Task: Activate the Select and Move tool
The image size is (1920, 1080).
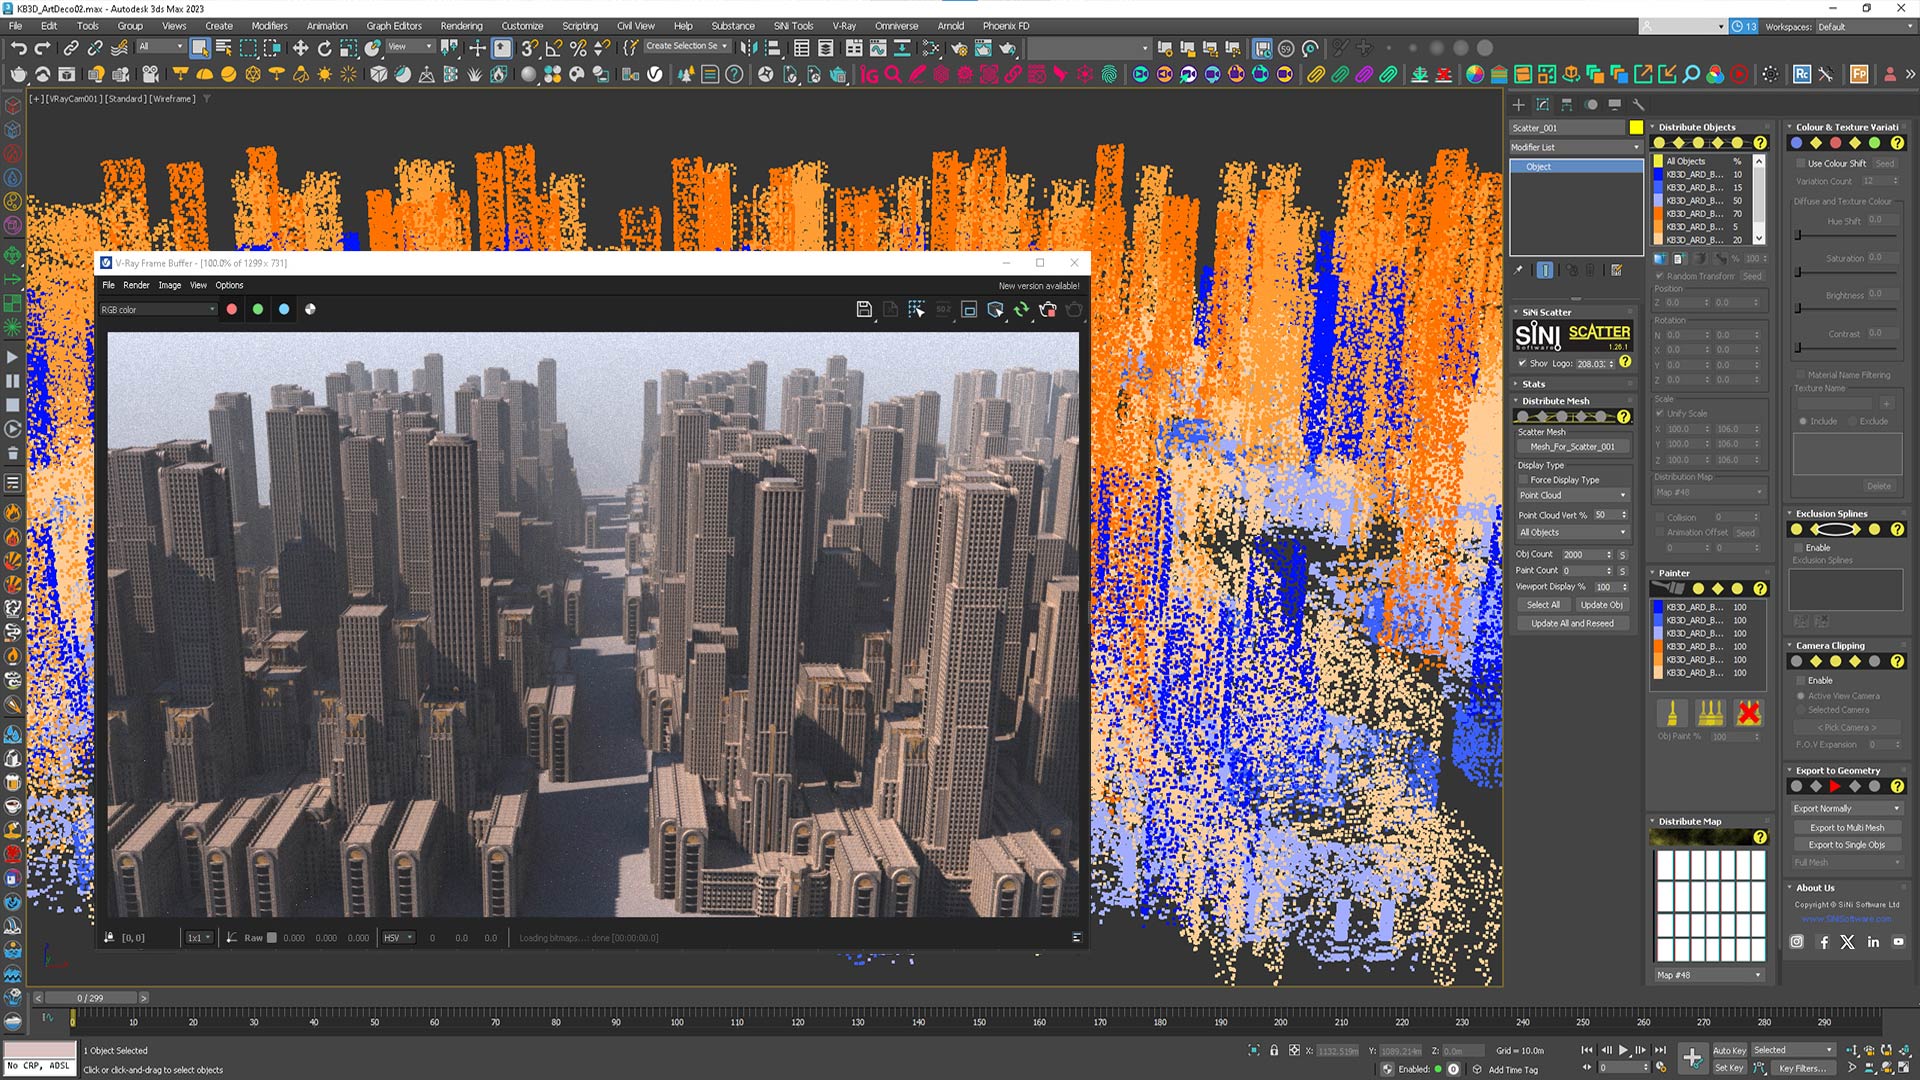Action: click(x=300, y=48)
